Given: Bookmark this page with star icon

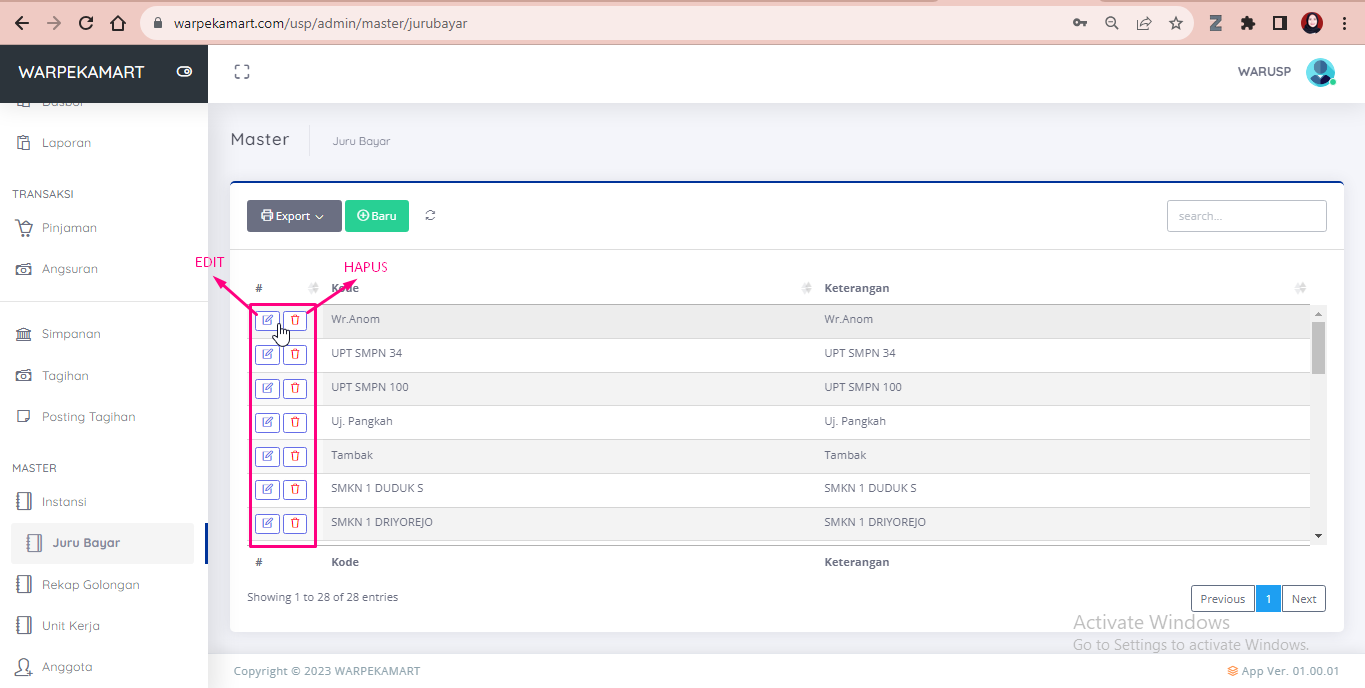Looking at the screenshot, I should point(1176,23).
